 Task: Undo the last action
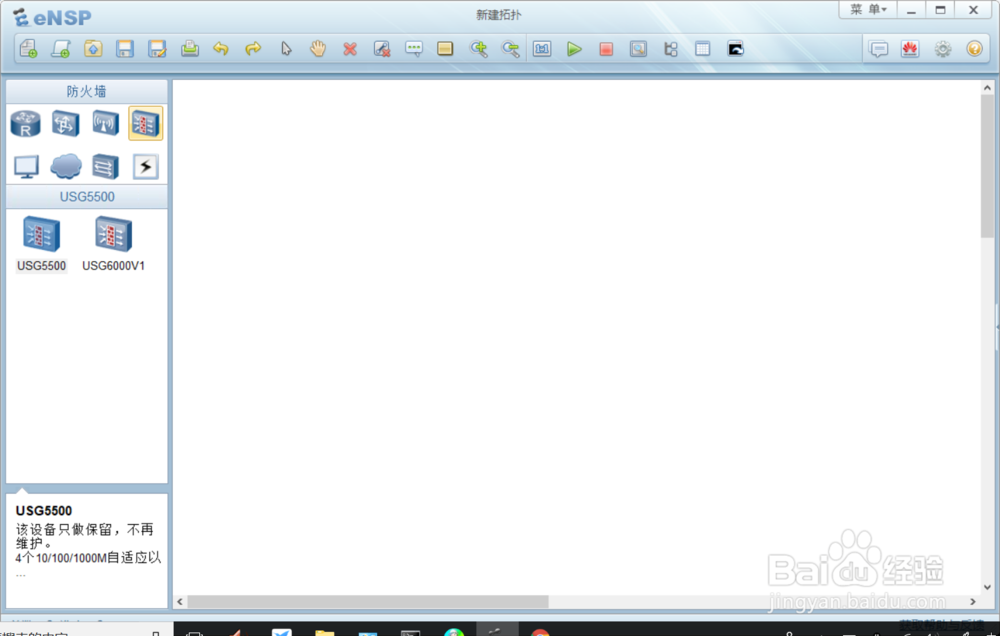point(221,49)
